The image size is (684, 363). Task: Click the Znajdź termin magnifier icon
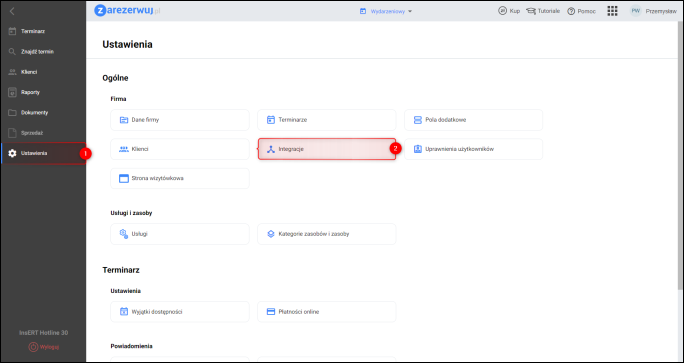(x=13, y=51)
